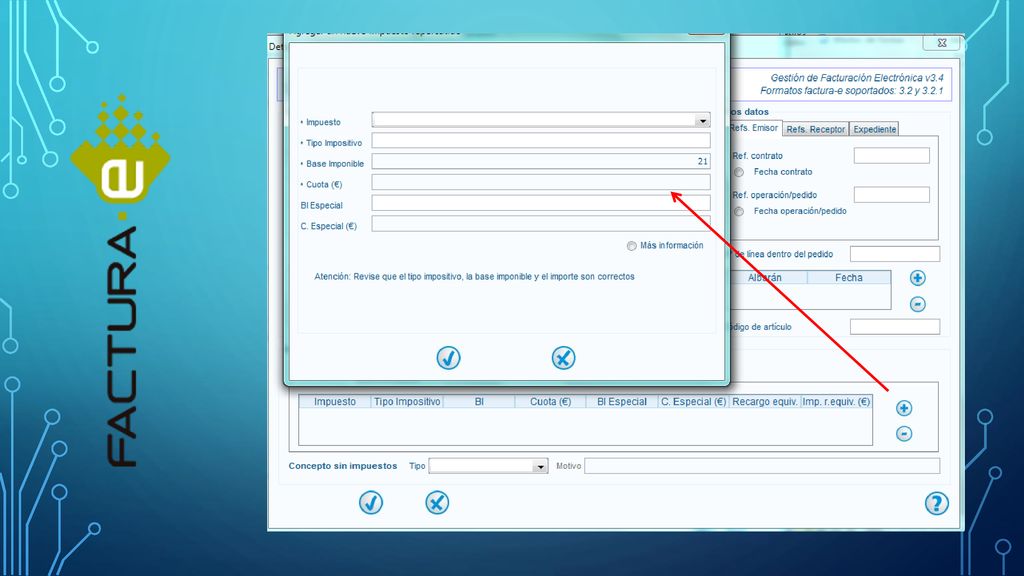The height and width of the screenshot is (576, 1024).
Task: Click the BI column header in tax table
Action: [x=479, y=402]
